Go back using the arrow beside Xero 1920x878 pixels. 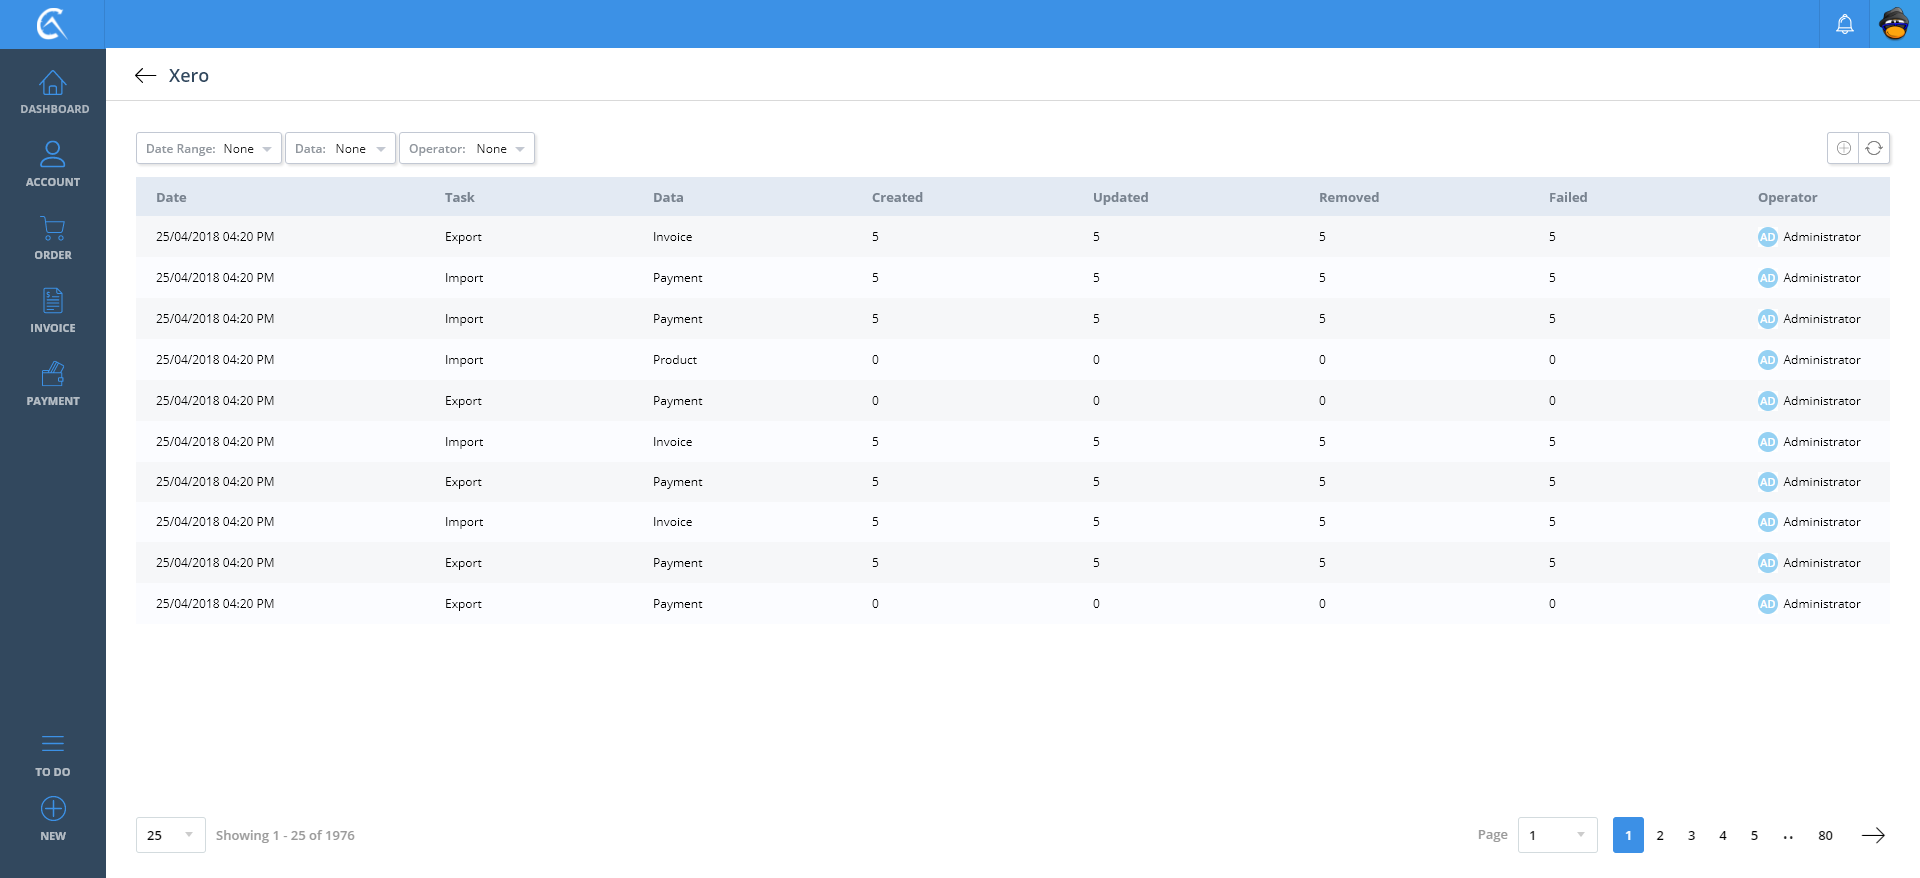[x=146, y=76]
